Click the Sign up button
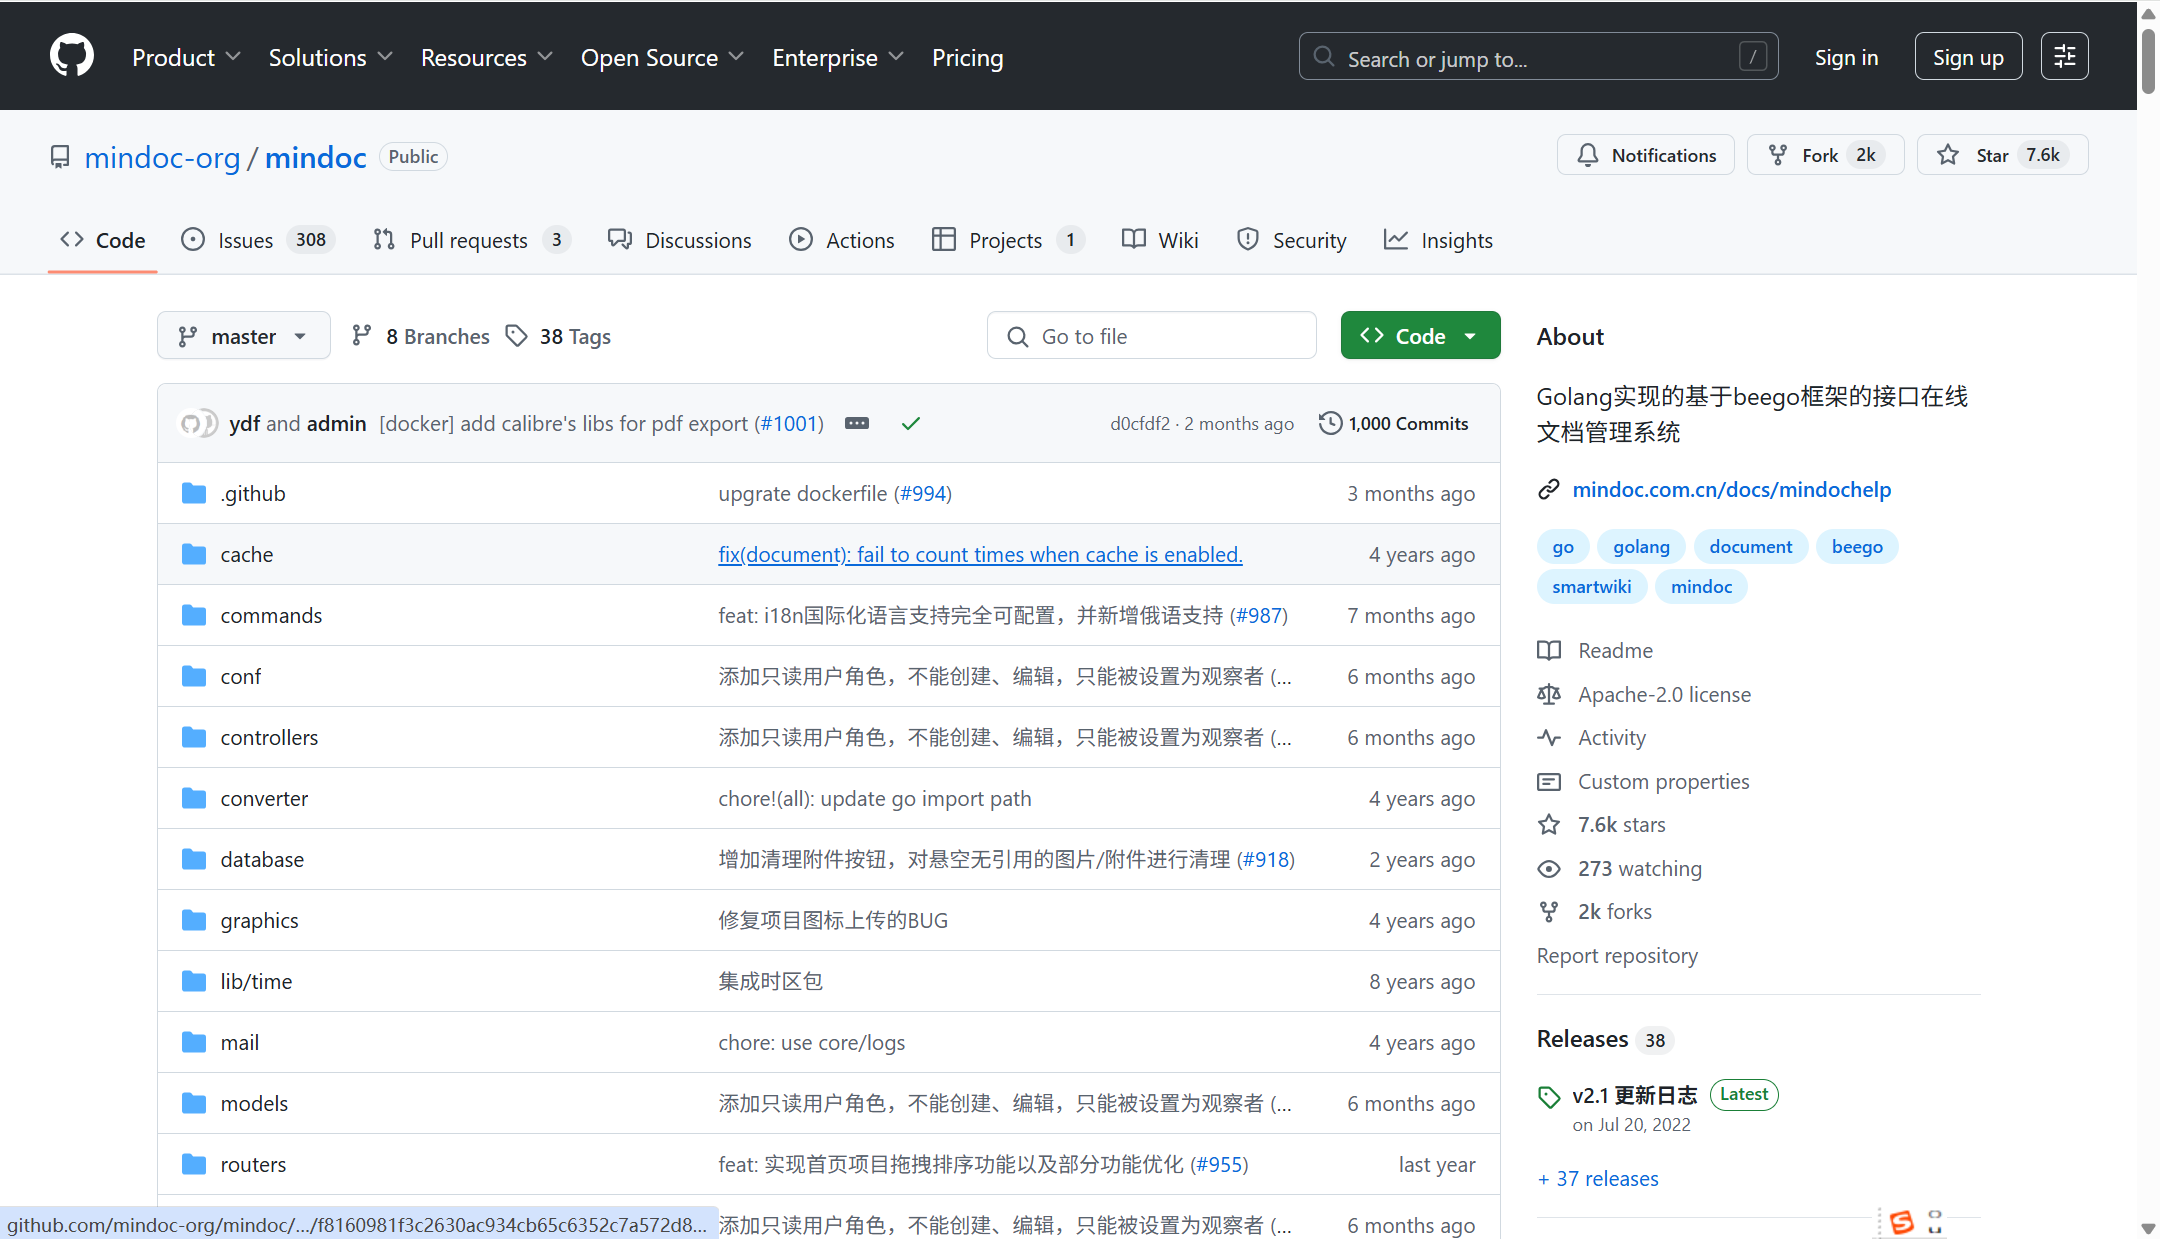 (x=1967, y=57)
